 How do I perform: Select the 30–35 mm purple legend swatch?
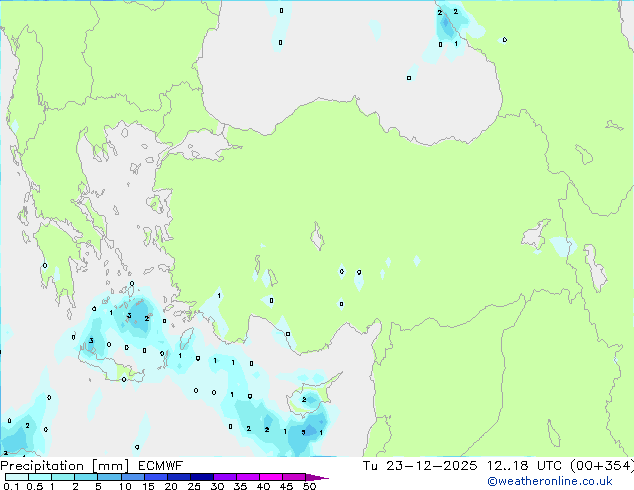[x=225, y=477]
